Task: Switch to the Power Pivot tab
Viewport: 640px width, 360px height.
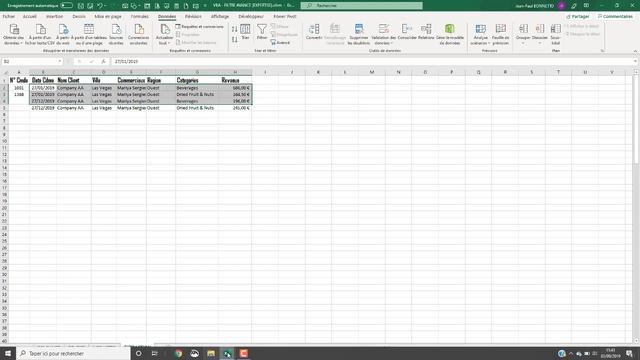Action: [x=284, y=16]
